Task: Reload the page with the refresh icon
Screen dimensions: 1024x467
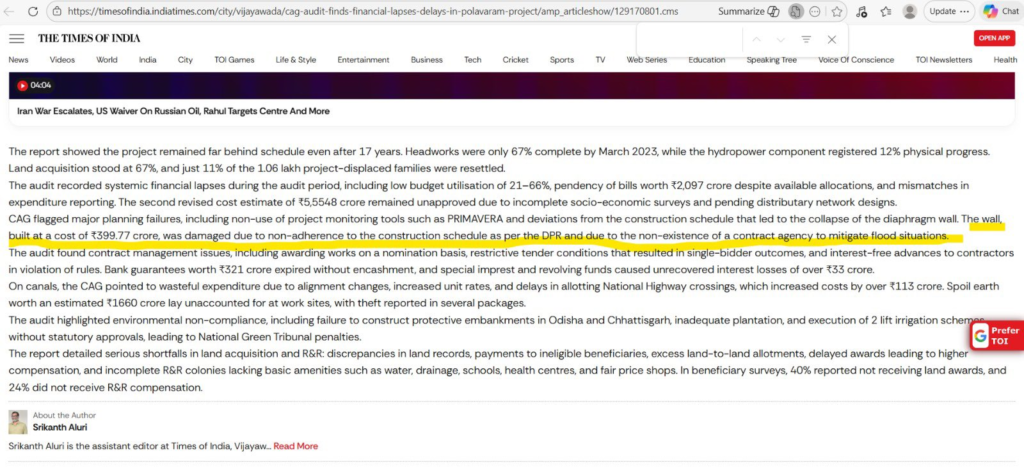Action: coord(33,11)
